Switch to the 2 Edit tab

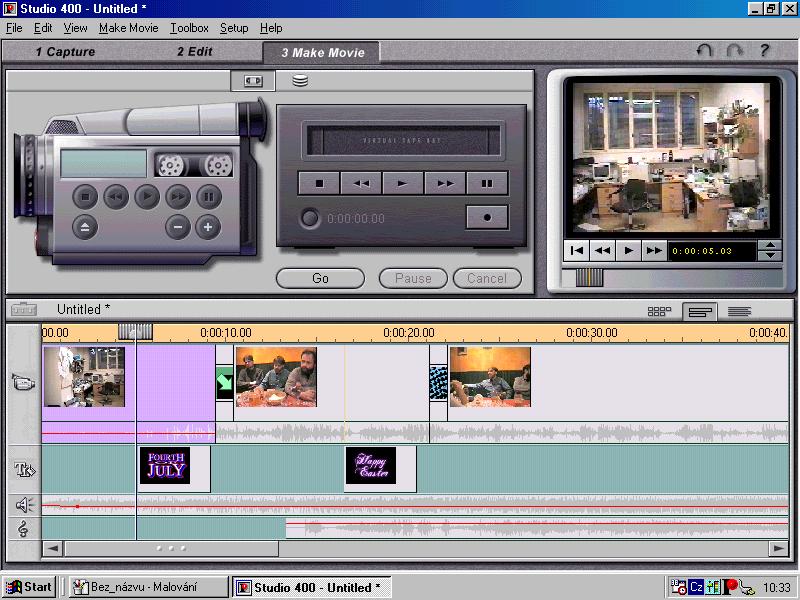coord(194,52)
